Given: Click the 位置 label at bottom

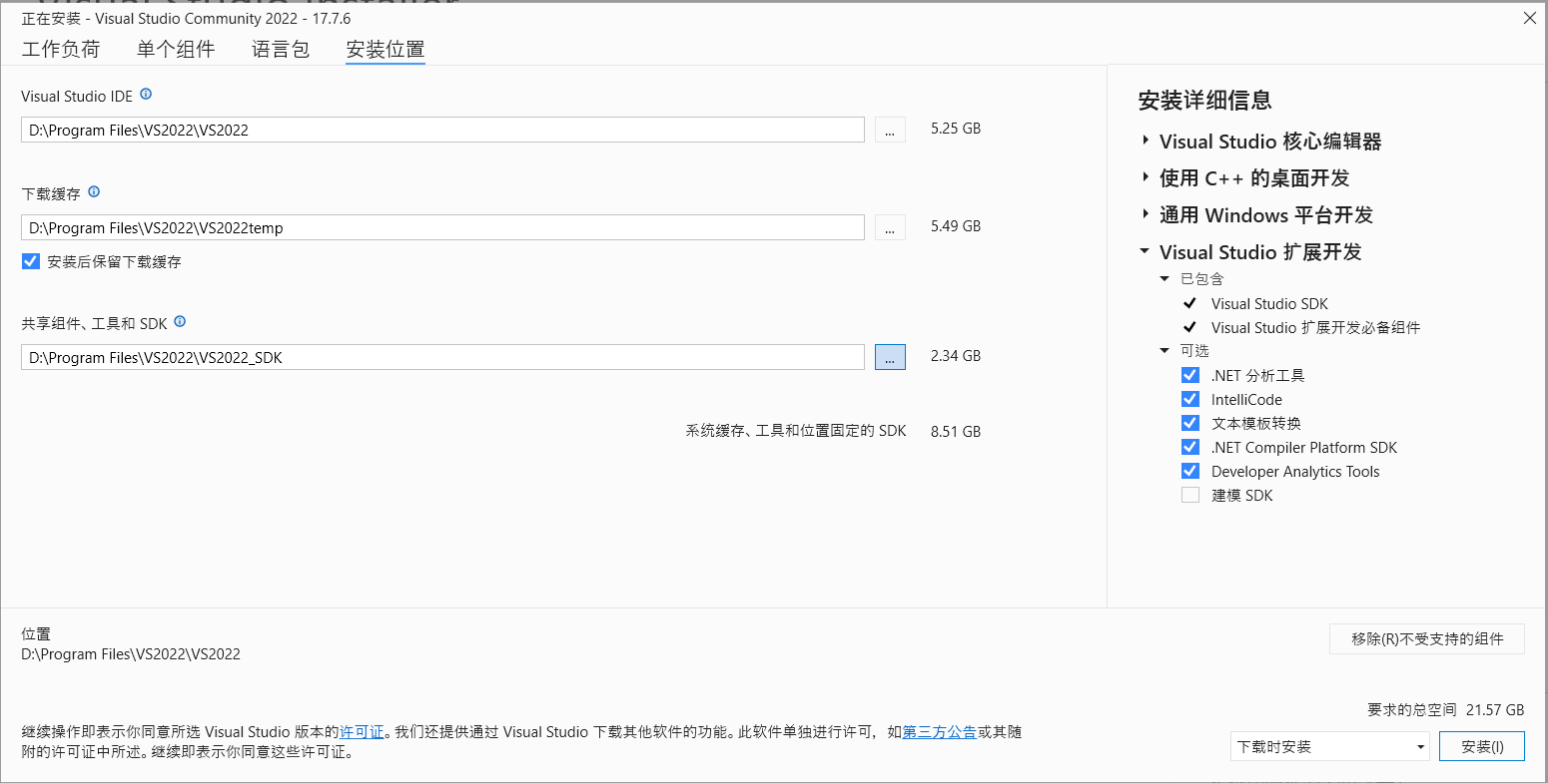Looking at the screenshot, I should (36, 634).
